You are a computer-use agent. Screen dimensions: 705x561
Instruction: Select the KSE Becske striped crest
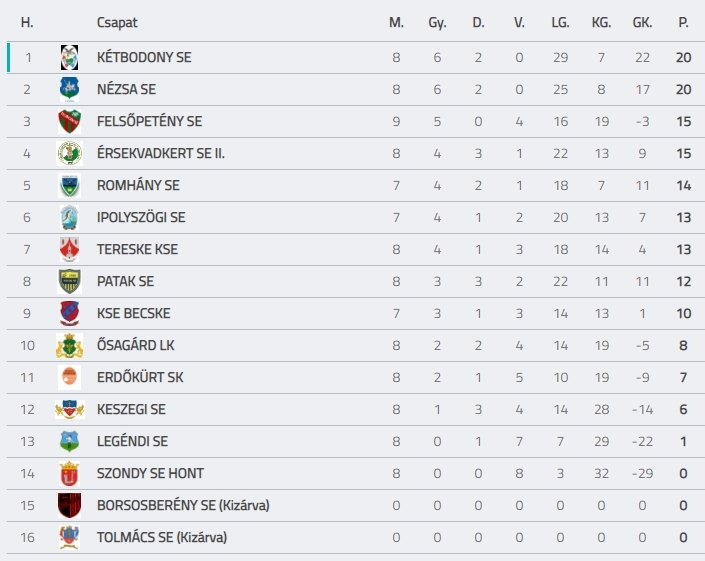click(x=70, y=313)
